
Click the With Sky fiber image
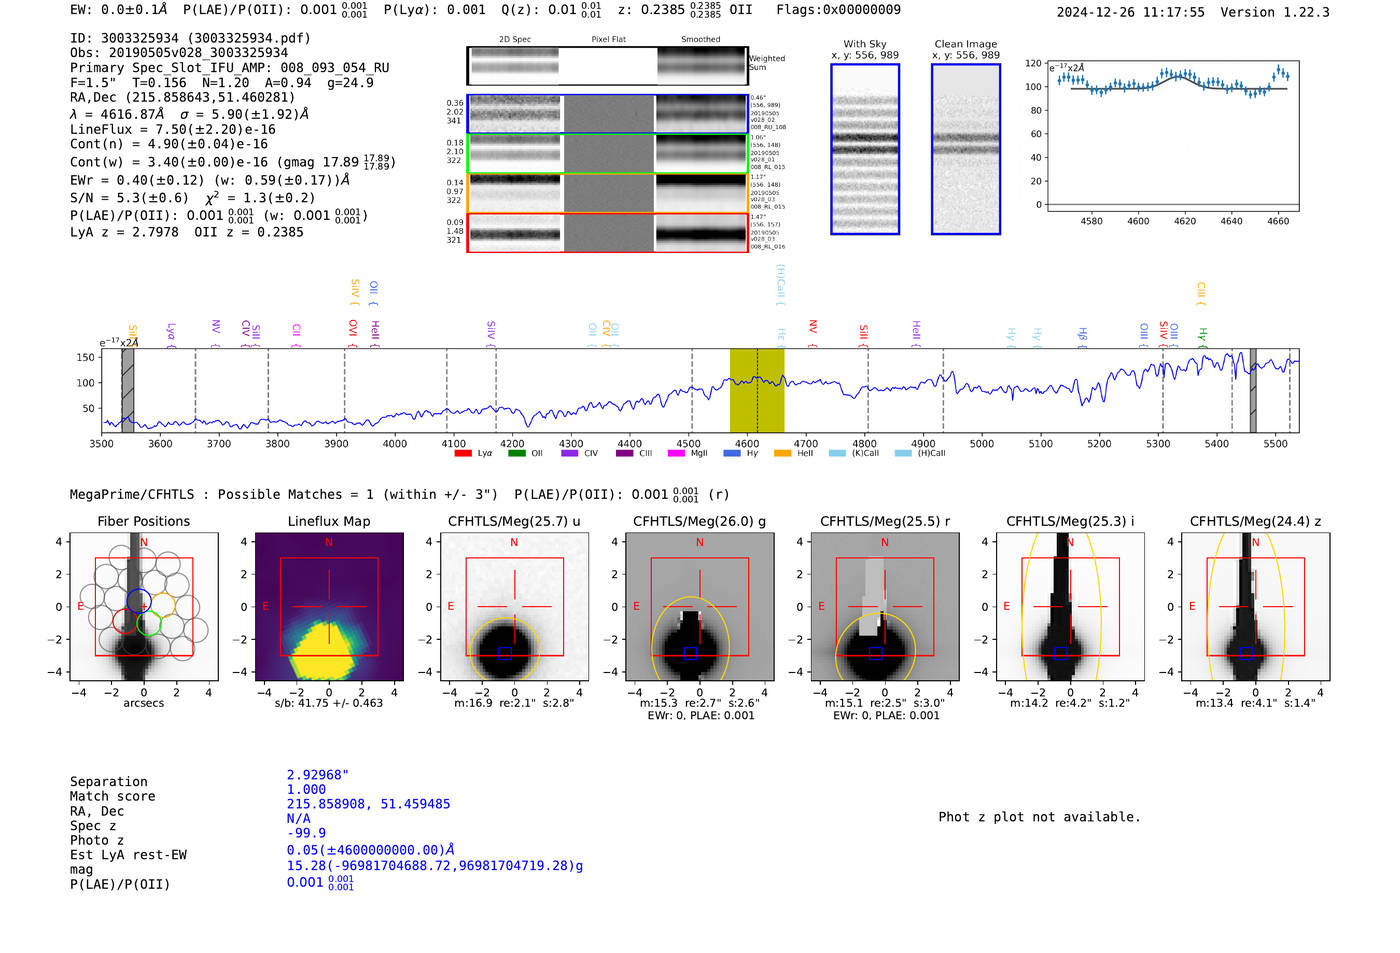pyautogui.click(x=865, y=149)
